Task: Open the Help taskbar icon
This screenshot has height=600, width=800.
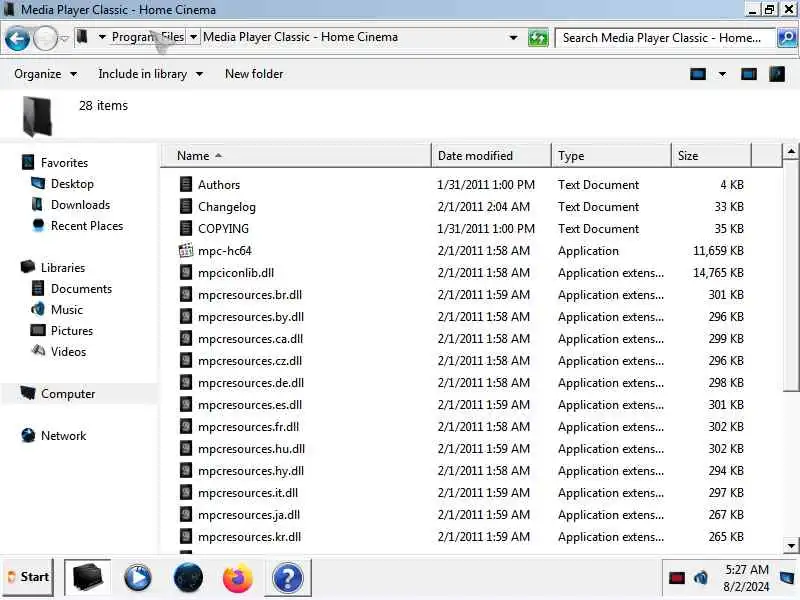Action: (x=288, y=578)
